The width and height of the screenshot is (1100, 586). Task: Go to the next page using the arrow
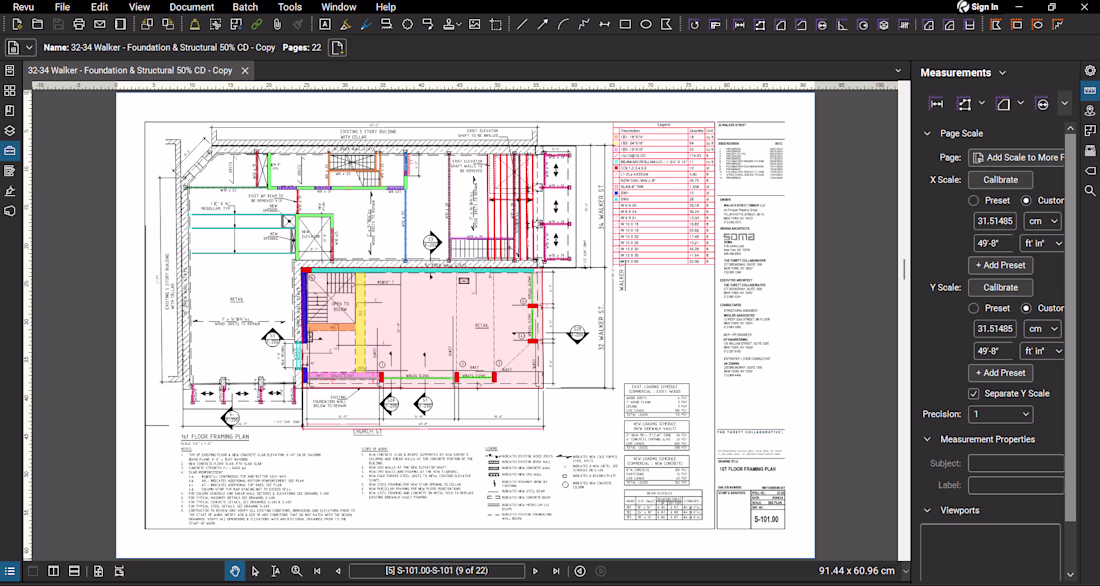[535, 571]
